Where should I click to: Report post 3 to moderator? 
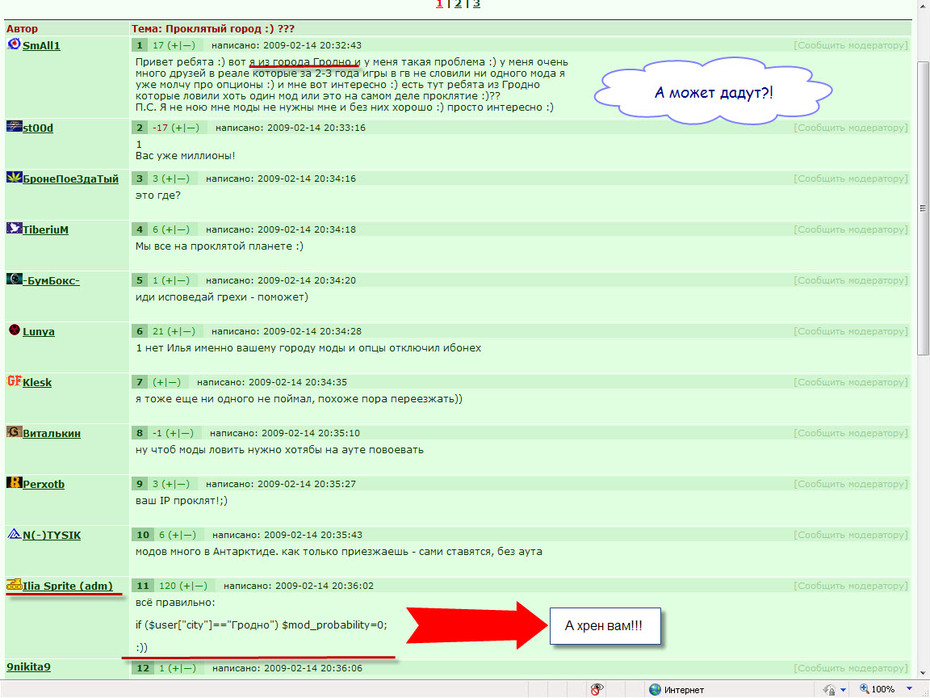coord(851,179)
